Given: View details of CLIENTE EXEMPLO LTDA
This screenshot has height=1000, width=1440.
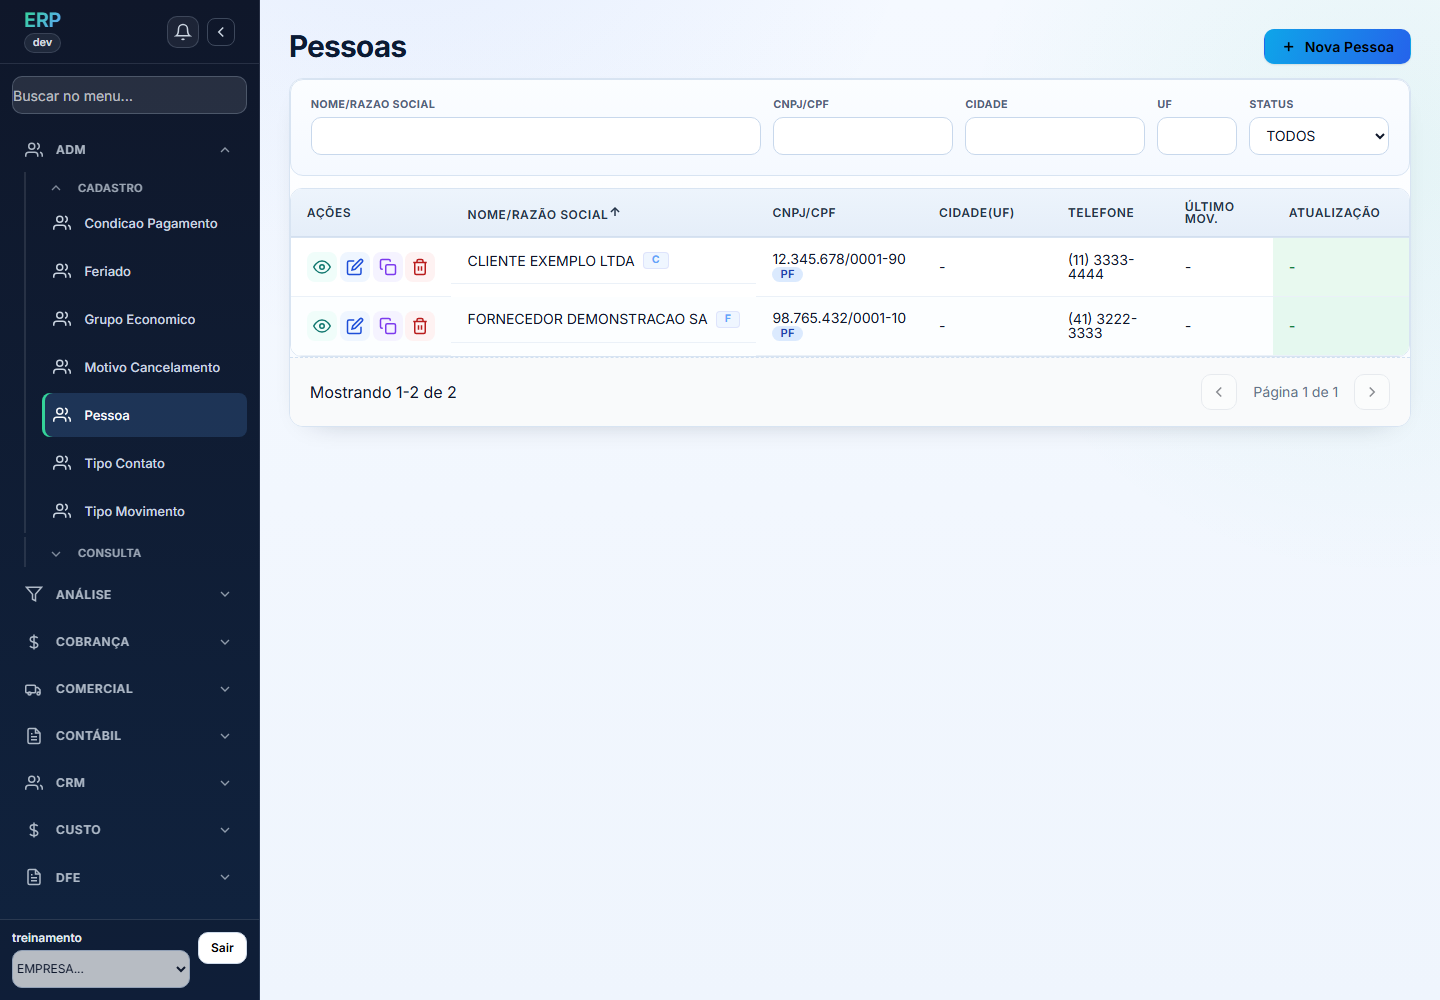Looking at the screenshot, I should (x=322, y=267).
